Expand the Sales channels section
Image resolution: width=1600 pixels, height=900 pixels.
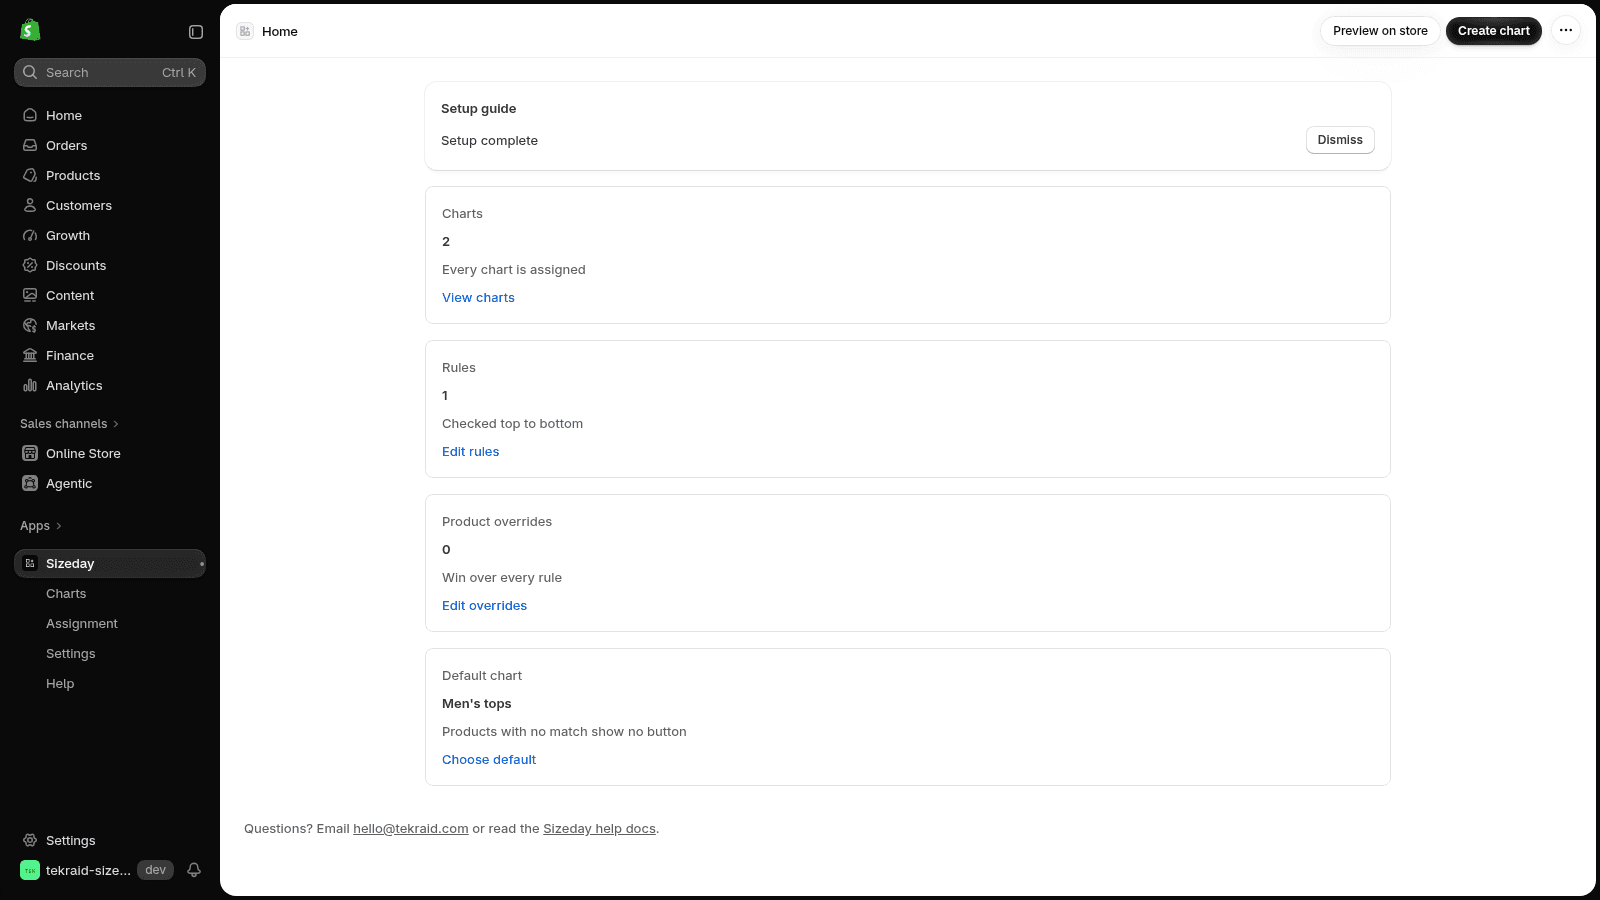point(69,424)
